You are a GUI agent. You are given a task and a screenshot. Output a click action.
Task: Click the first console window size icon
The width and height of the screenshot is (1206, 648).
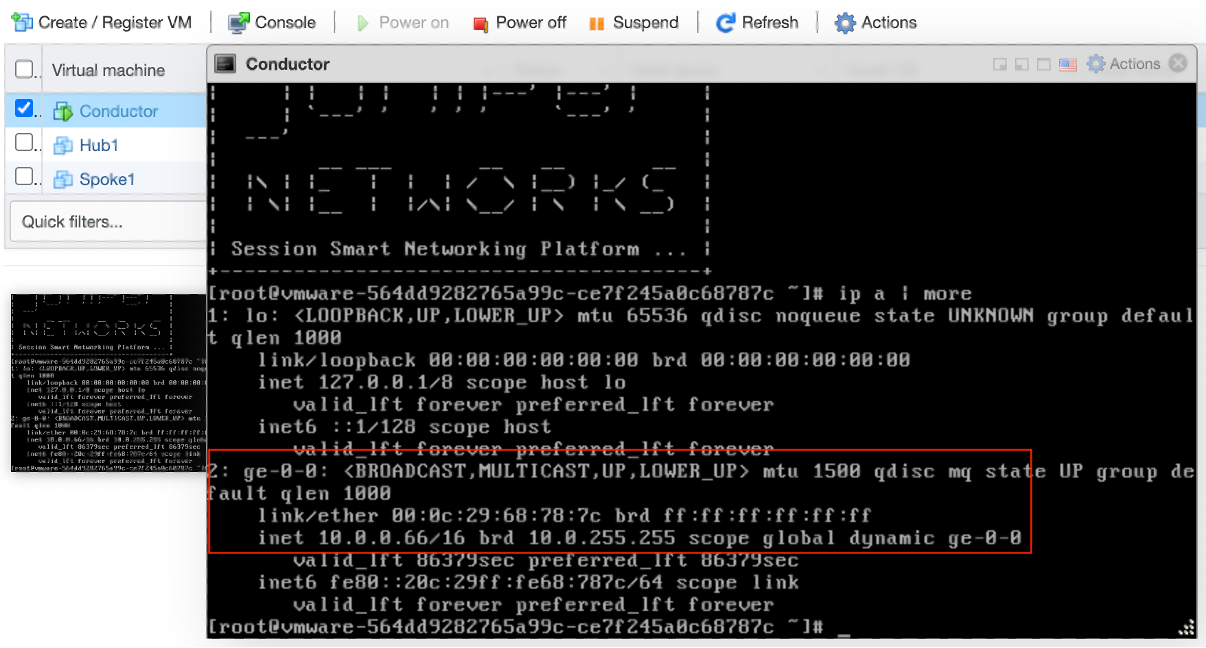click(999, 64)
